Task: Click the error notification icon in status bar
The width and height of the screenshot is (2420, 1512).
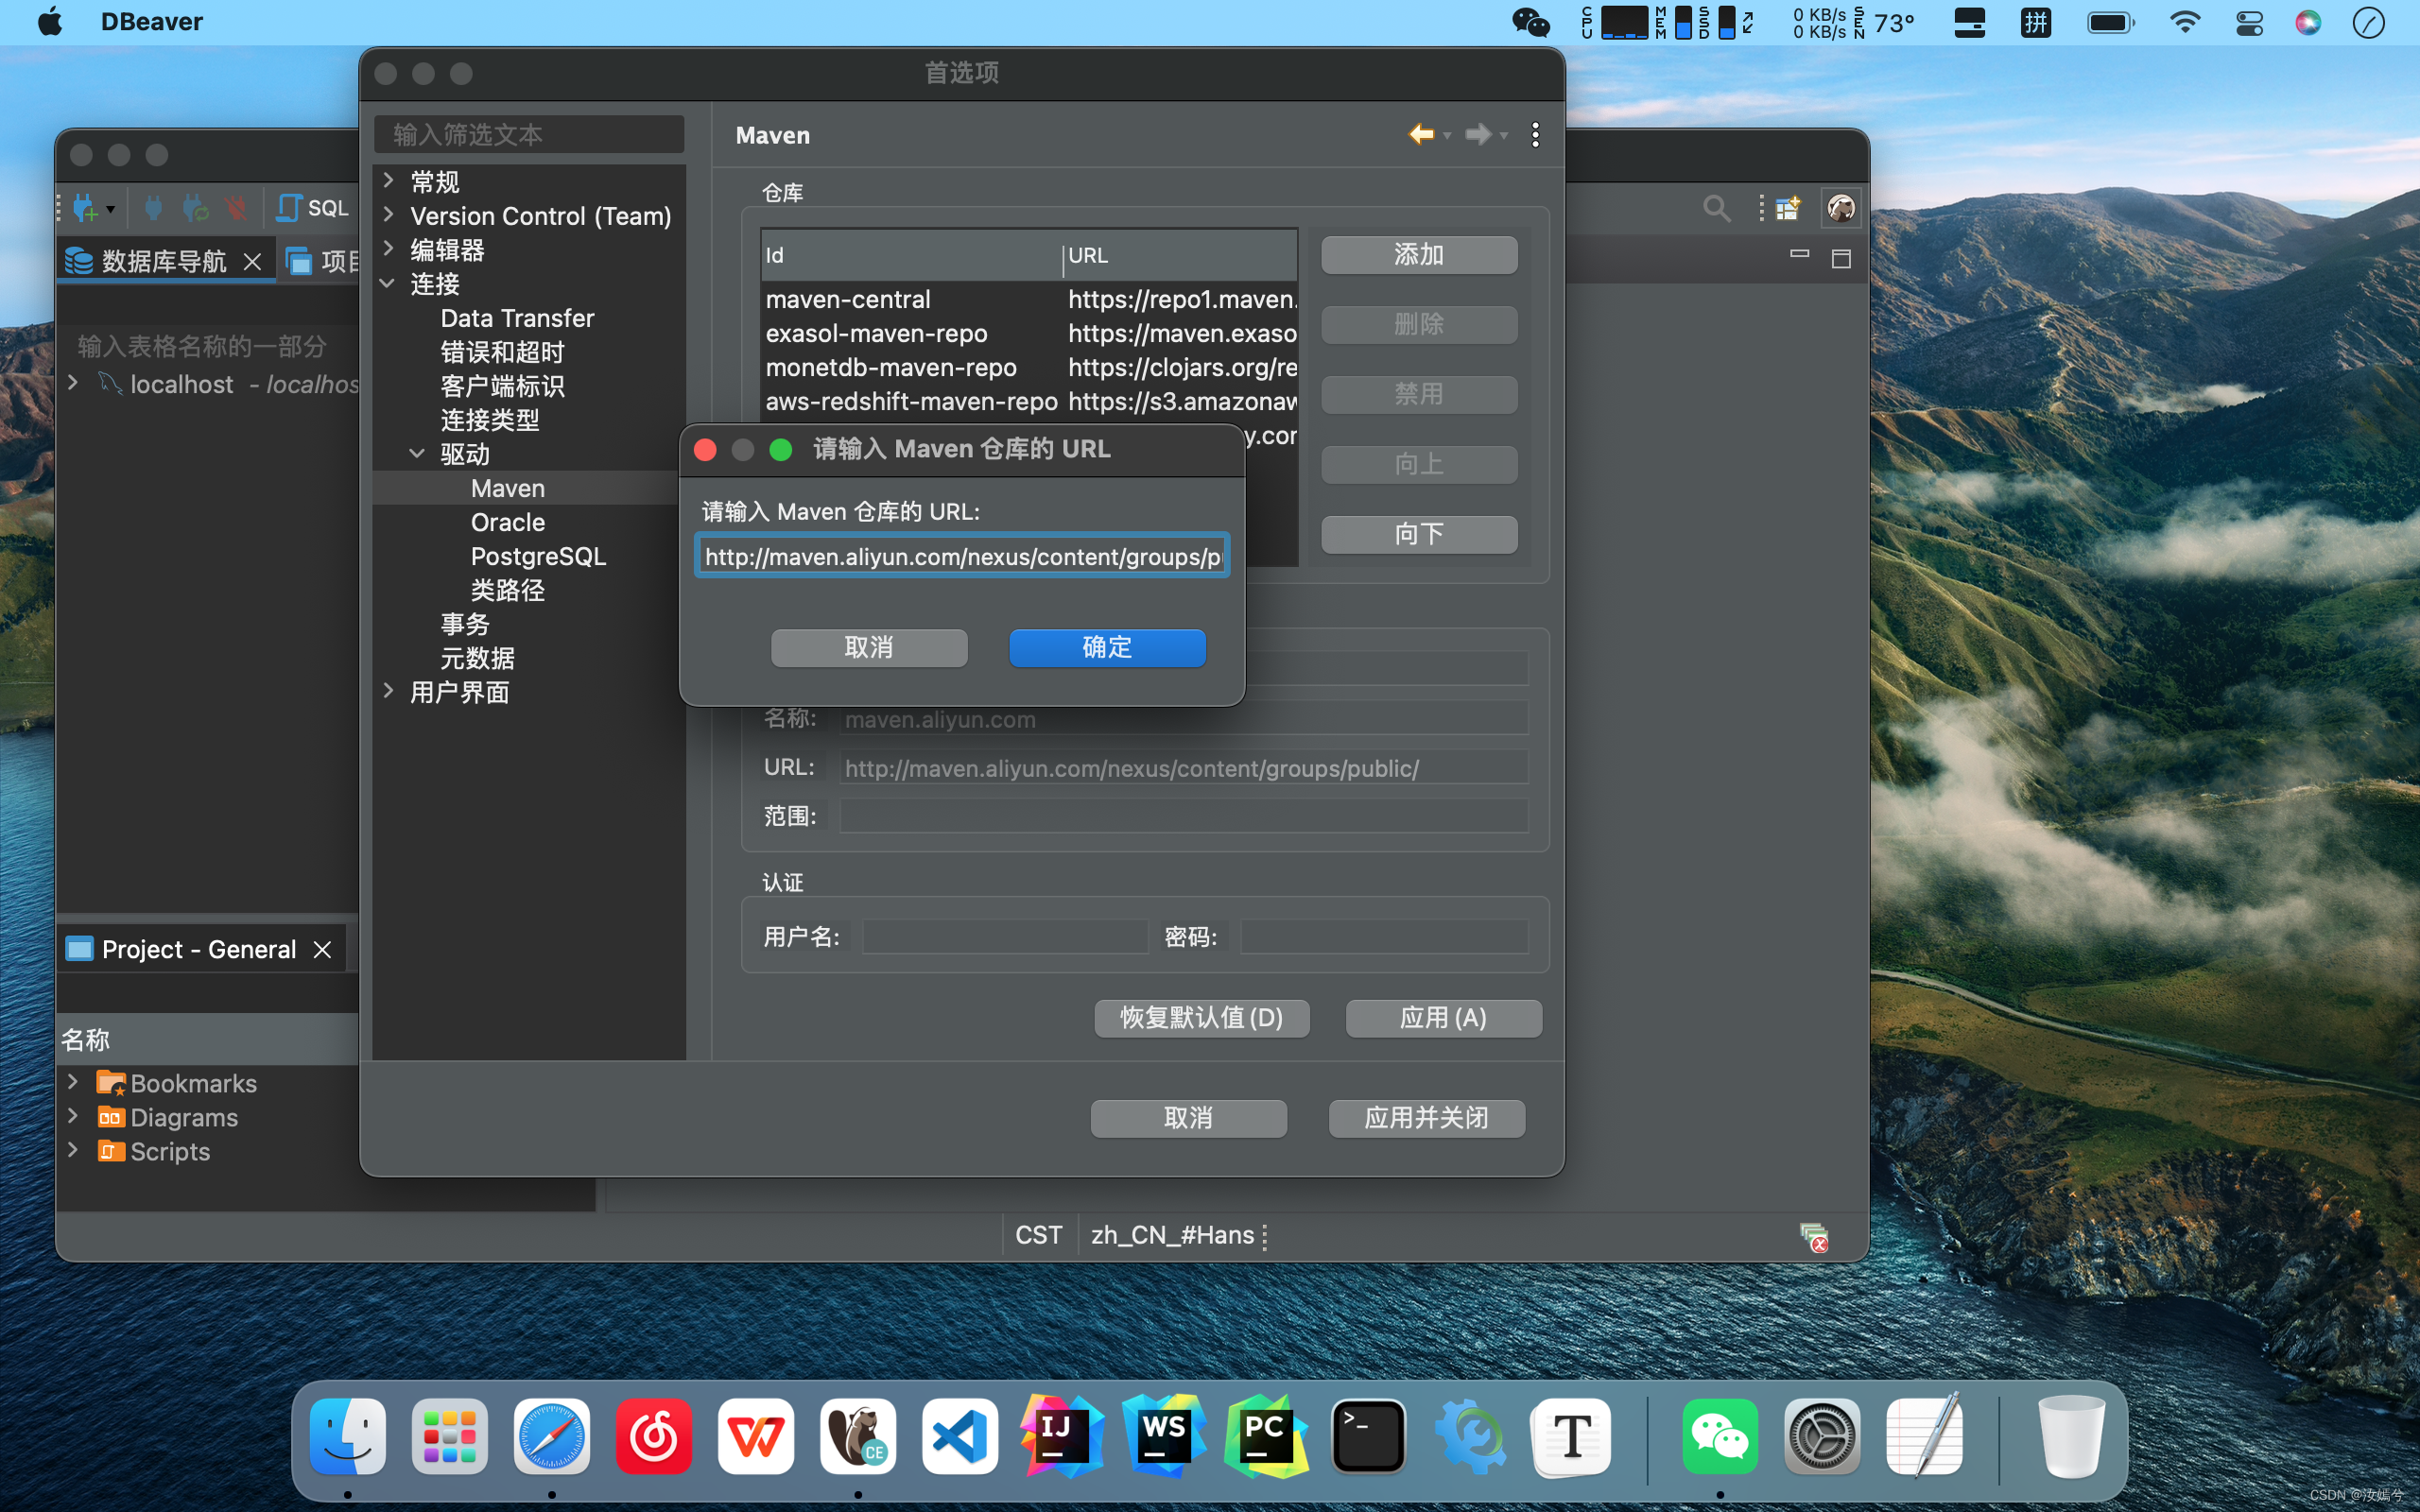Action: coord(1814,1237)
